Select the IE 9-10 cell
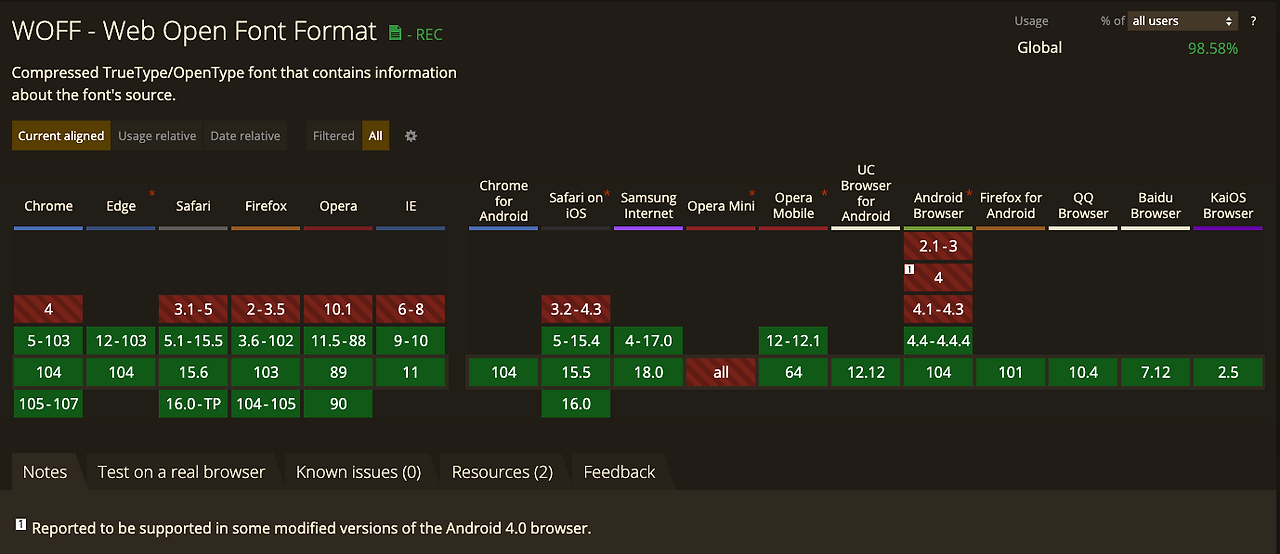The width and height of the screenshot is (1280, 554). (411, 341)
